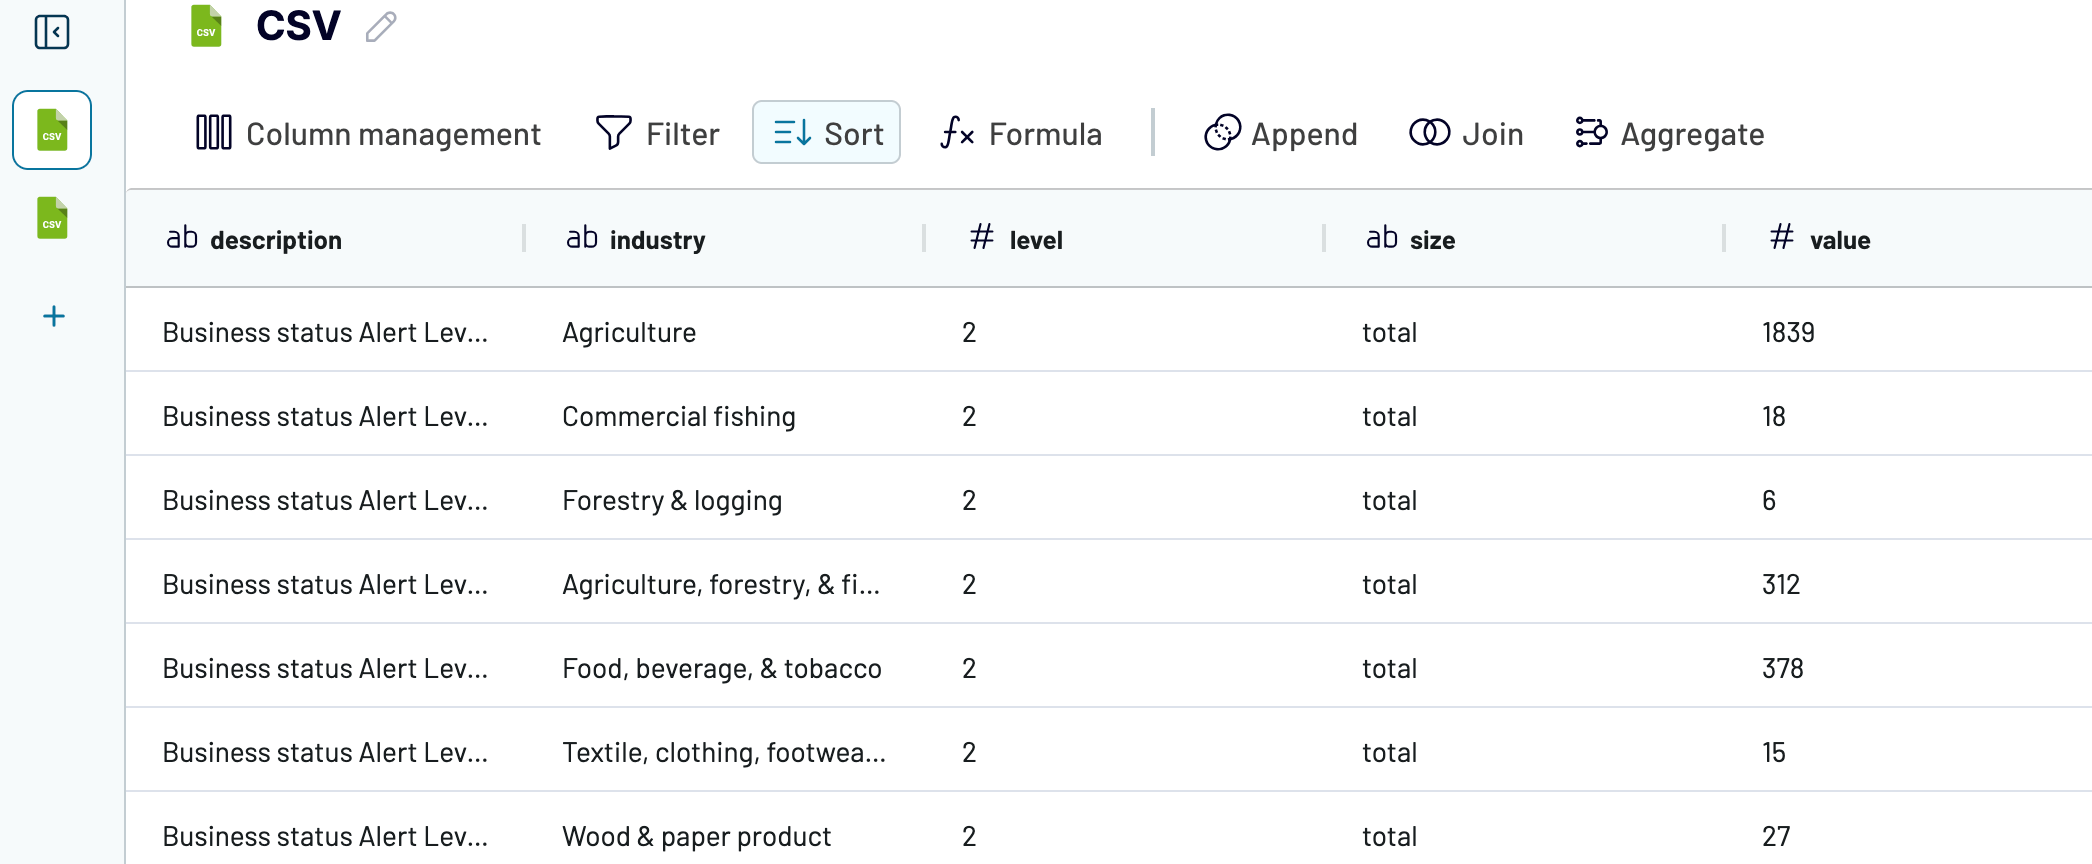Viewport: 2092px width, 864px height.
Task: Select the 'Agriculture' industry cell
Action: point(629,332)
